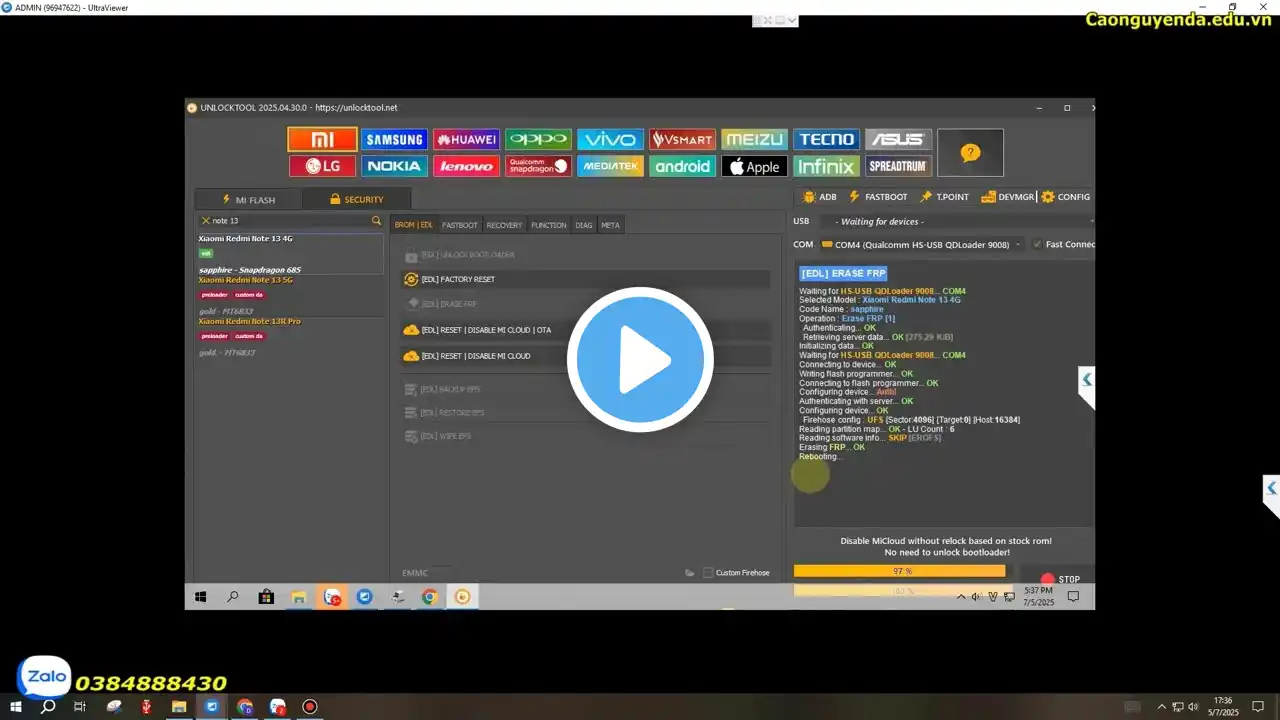Viewport: 1280px width, 720px height.
Task: Select the Samsung brand tile
Action: click(x=394, y=140)
